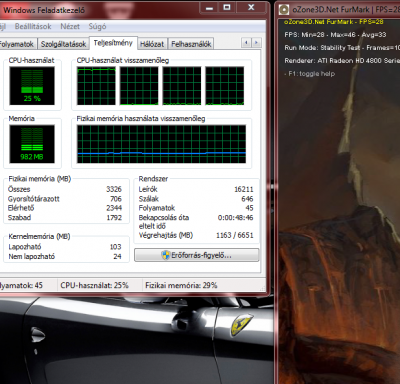Minimize the Windows Feladatkezelő window
The image size is (400, 384).
pyautogui.click(x=209, y=8)
